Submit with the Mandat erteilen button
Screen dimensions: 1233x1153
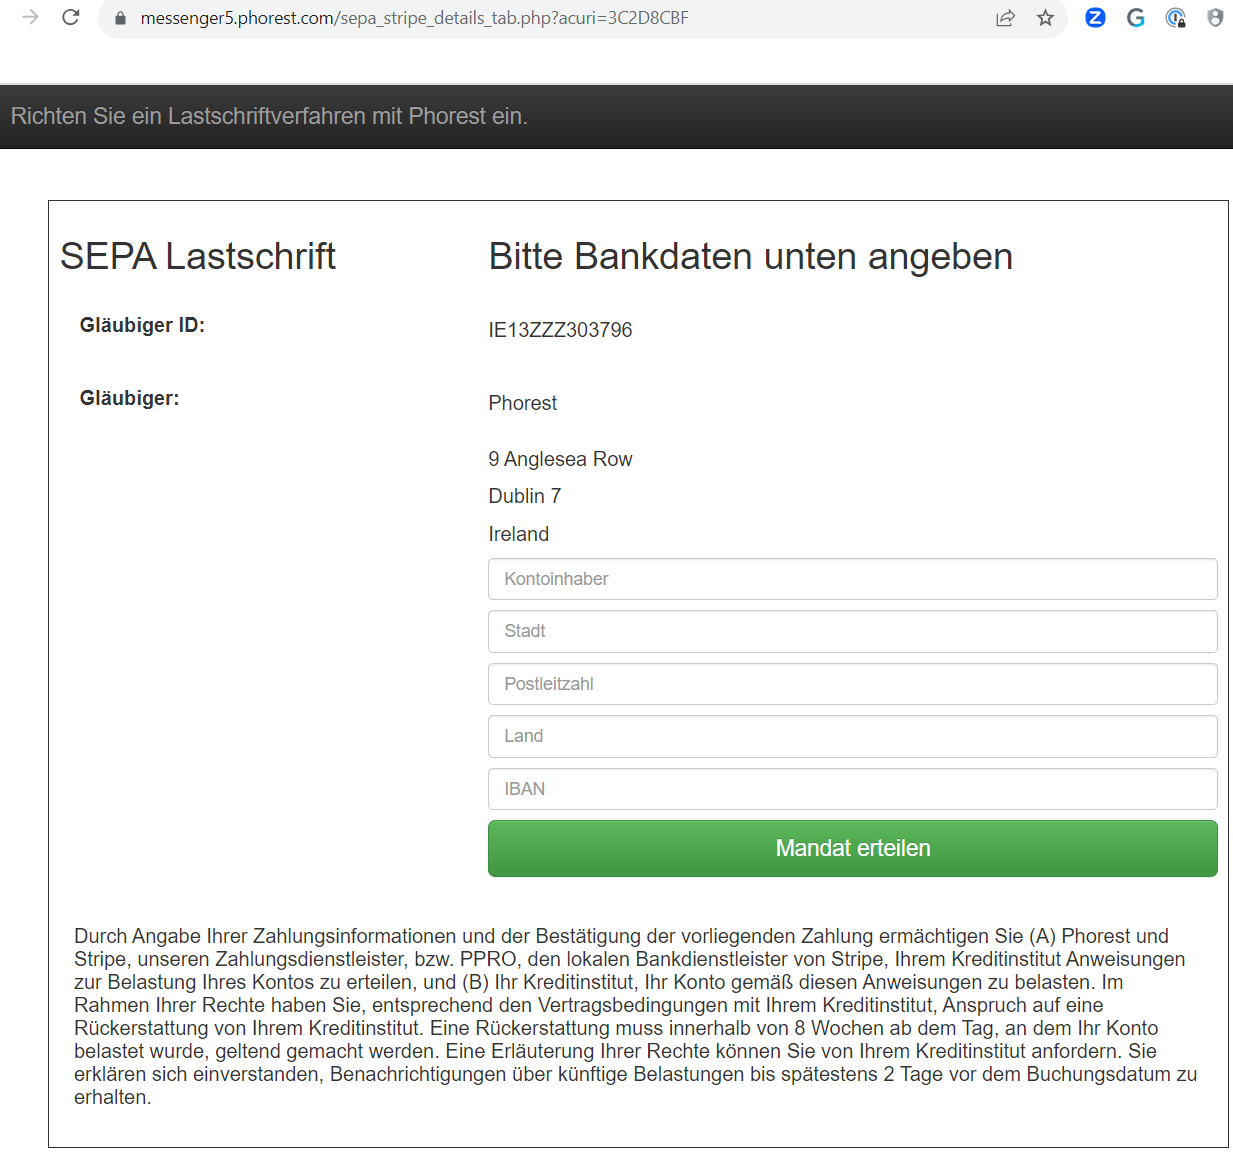coord(852,848)
